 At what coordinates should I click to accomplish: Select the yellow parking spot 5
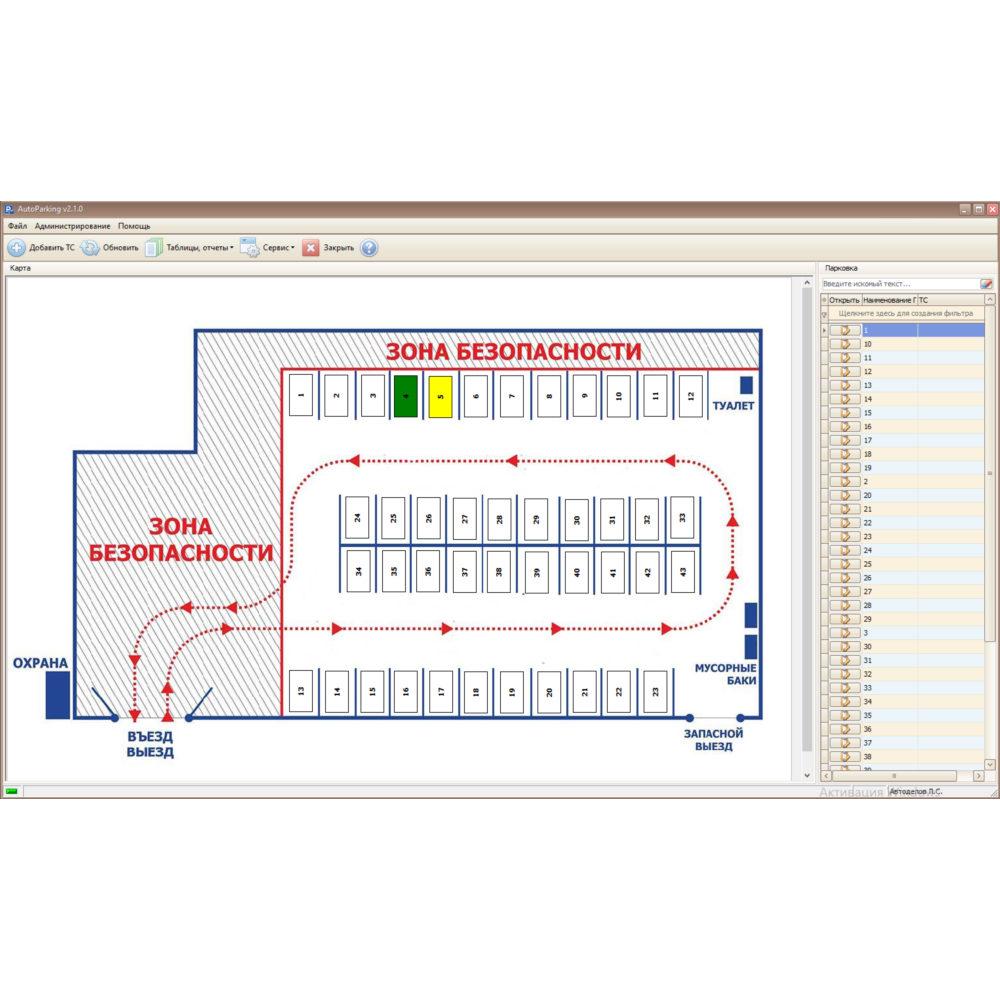click(440, 396)
